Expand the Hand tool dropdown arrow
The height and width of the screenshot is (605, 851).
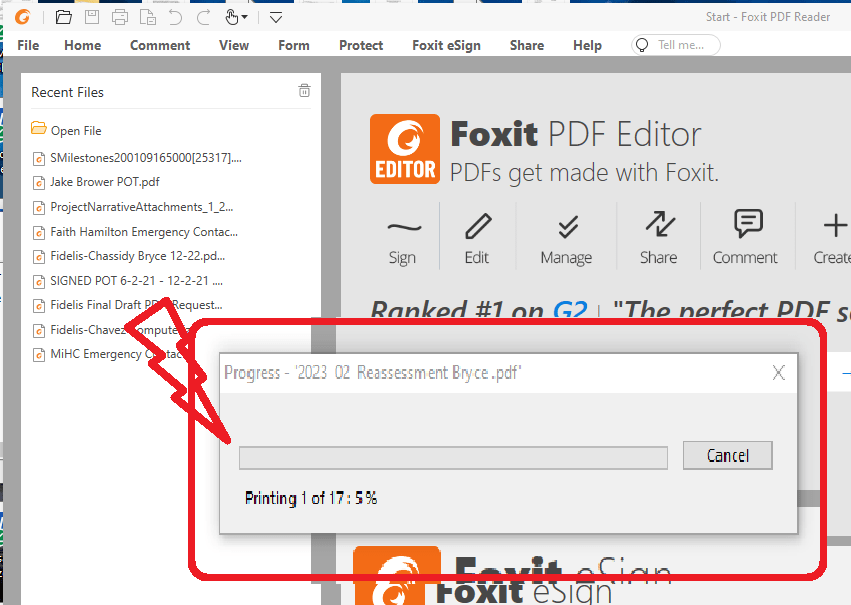pos(244,17)
